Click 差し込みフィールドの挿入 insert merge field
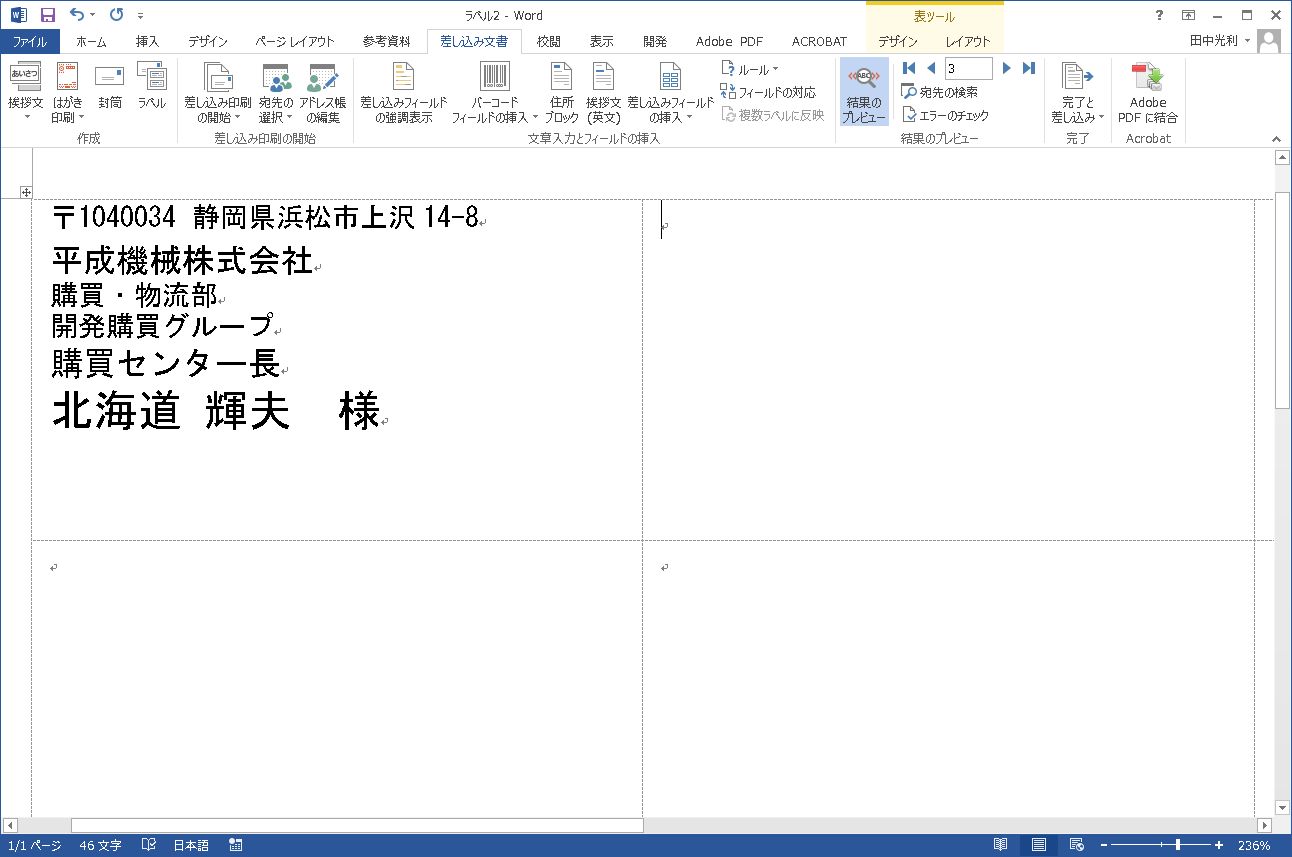The width and height of the screenshot is (1292, 857). (x=670, y=92)
